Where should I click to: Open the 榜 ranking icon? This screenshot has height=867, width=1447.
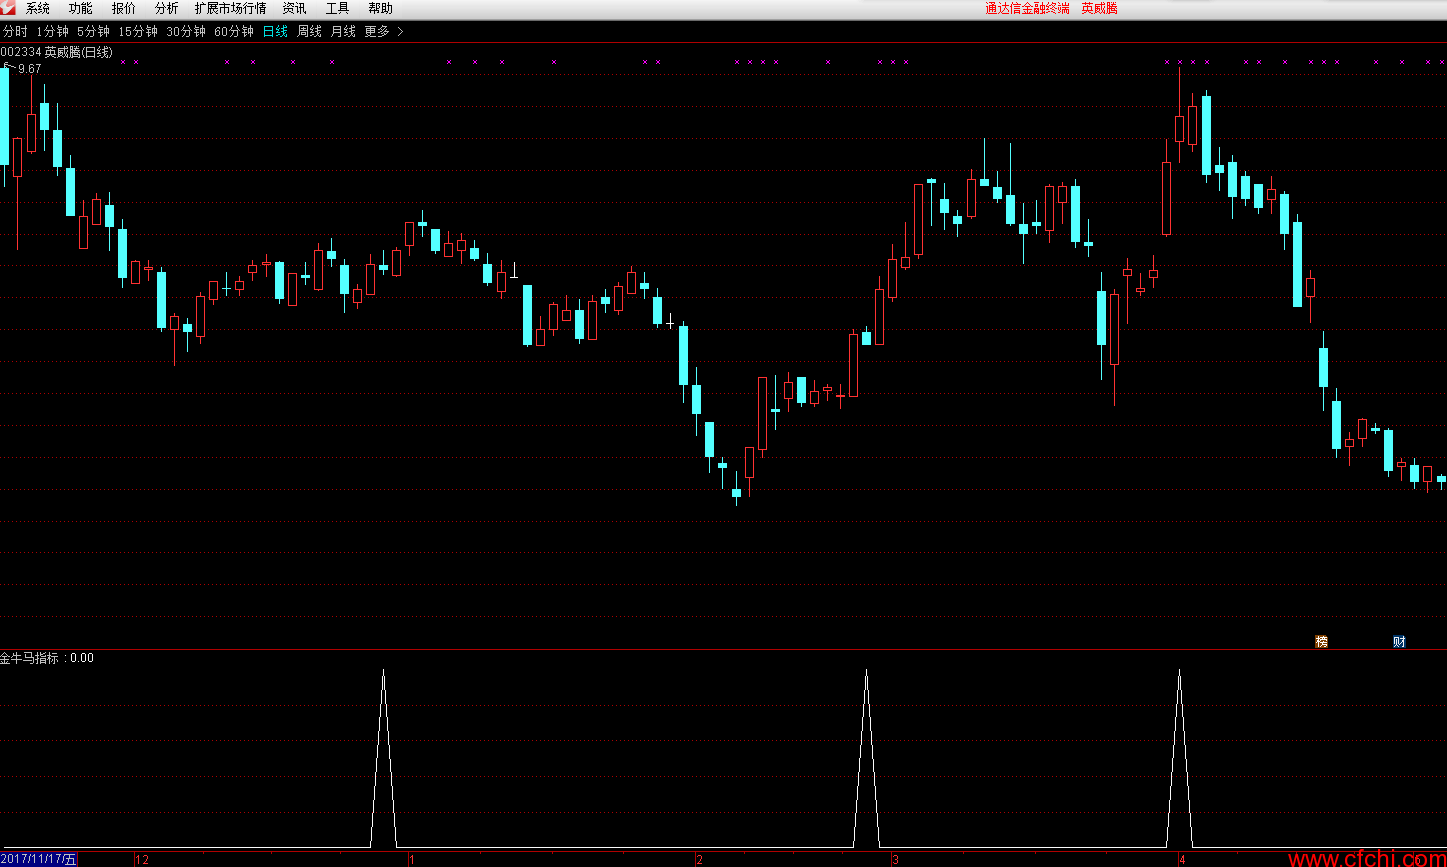(x=1321, y=641)
